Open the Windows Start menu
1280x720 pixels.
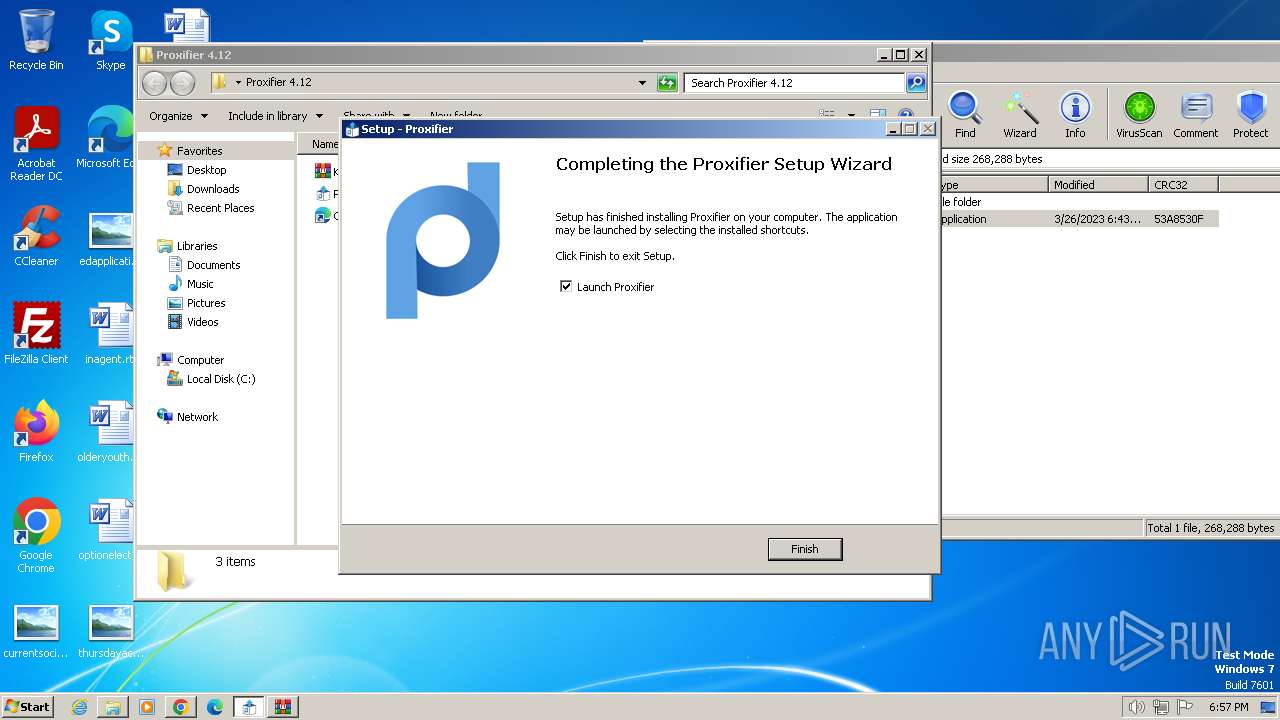click(x=28, y=706)
